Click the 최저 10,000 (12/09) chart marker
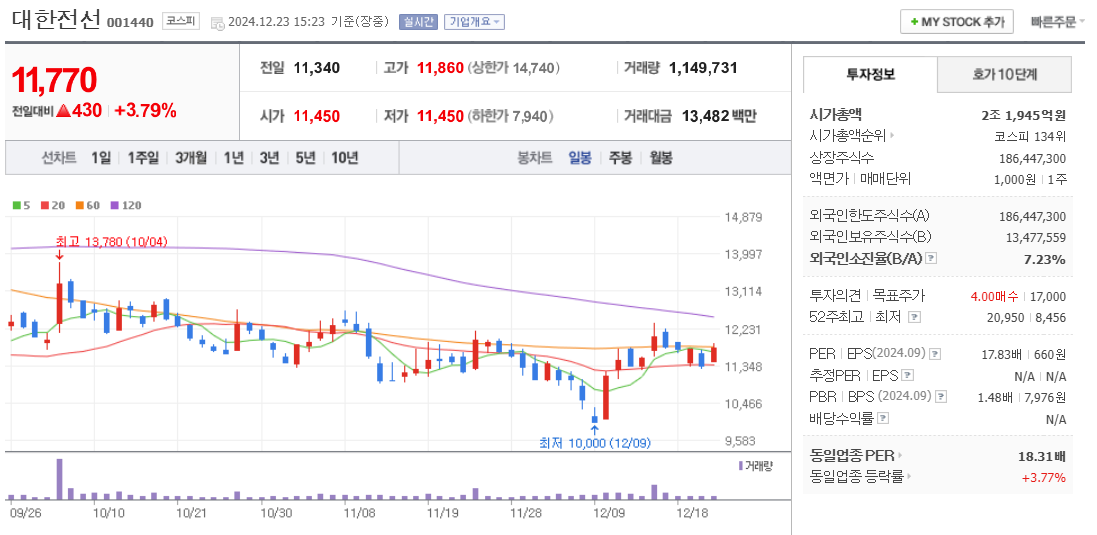1097x535 pixels. [597, 443]
